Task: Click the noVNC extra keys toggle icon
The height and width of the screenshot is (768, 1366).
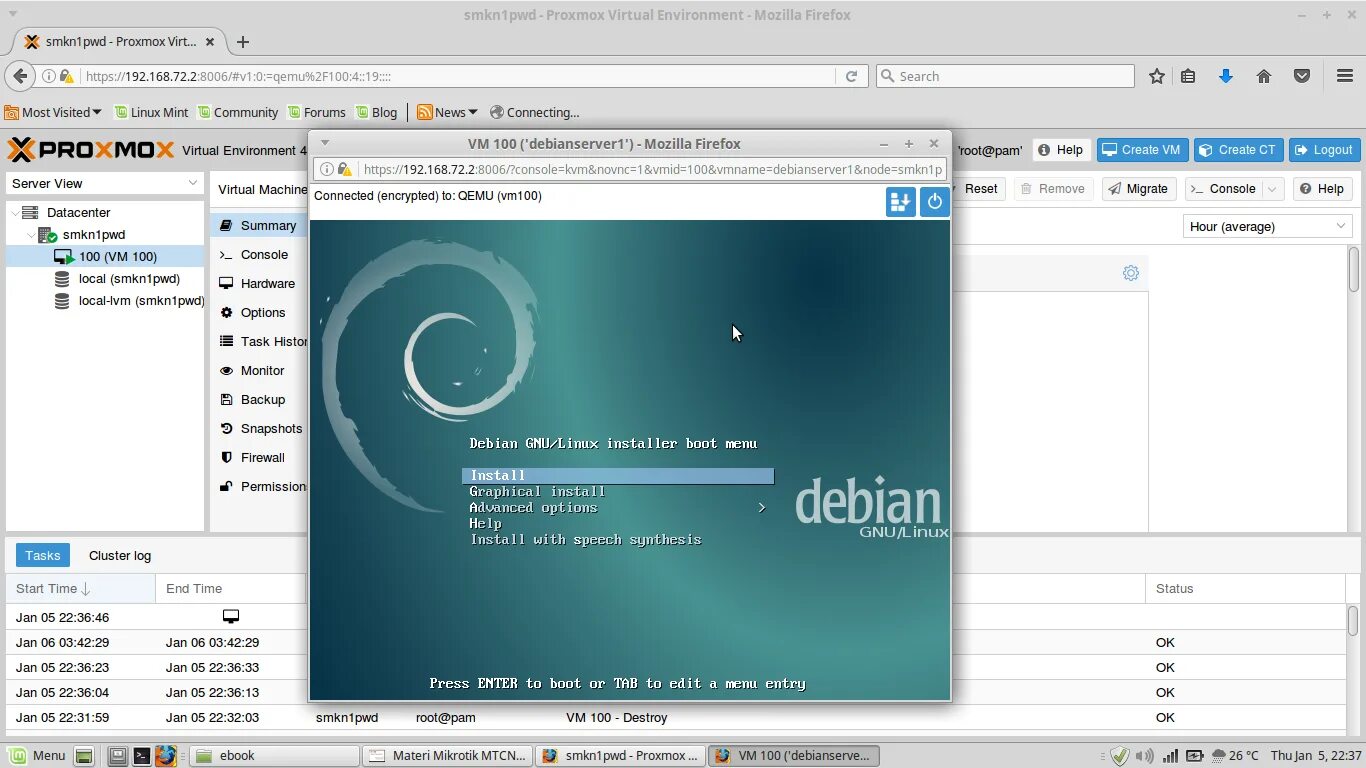Action: [900, 201]
